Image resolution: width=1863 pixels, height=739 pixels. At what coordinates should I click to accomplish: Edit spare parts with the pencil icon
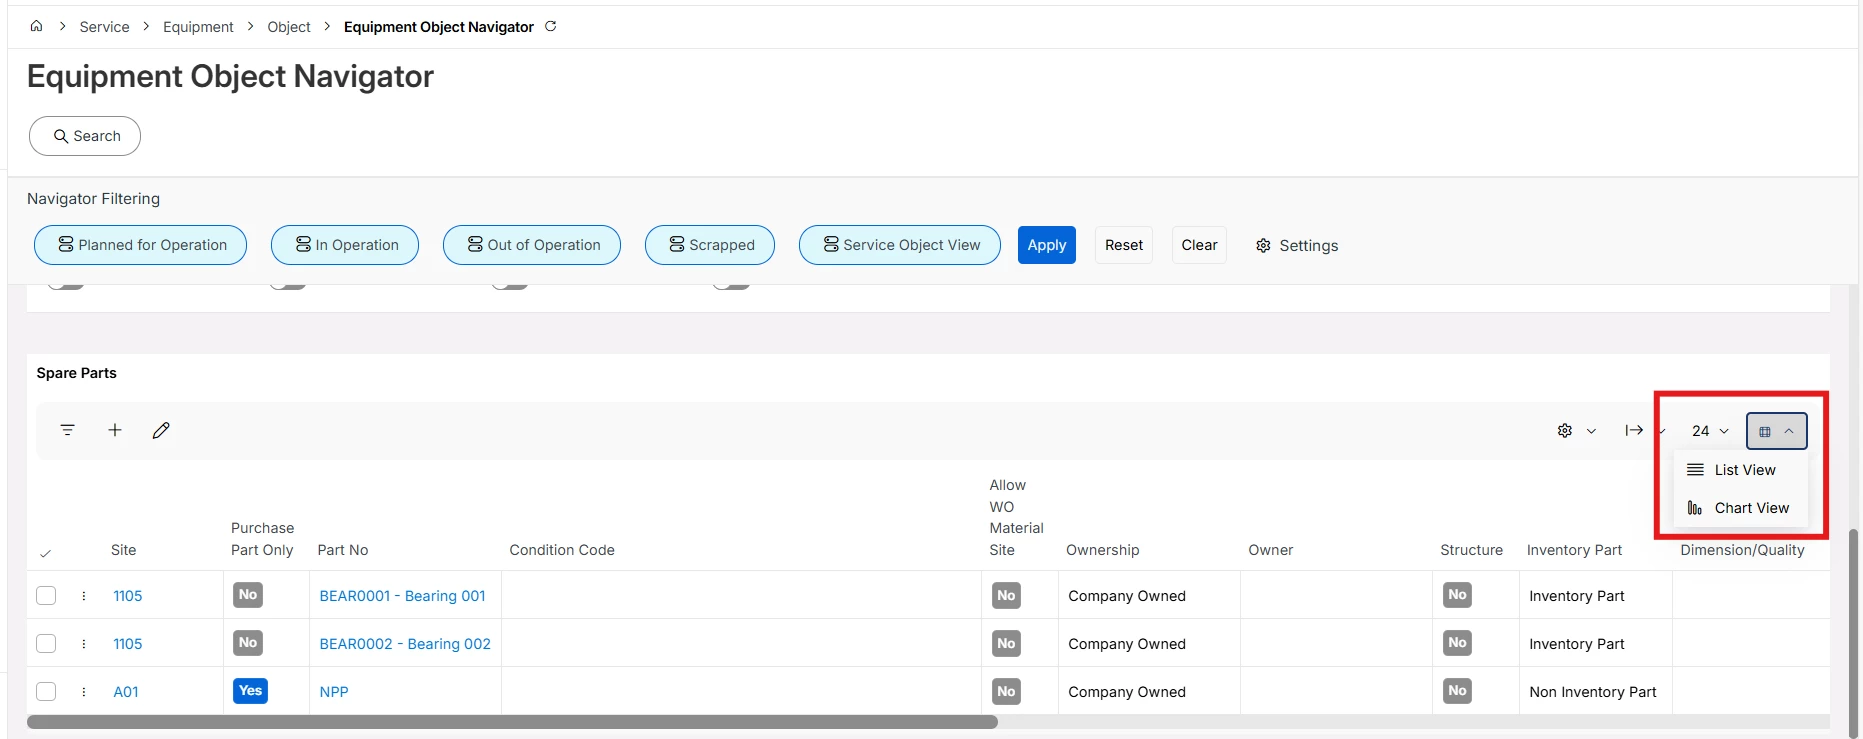pos(161,430)
